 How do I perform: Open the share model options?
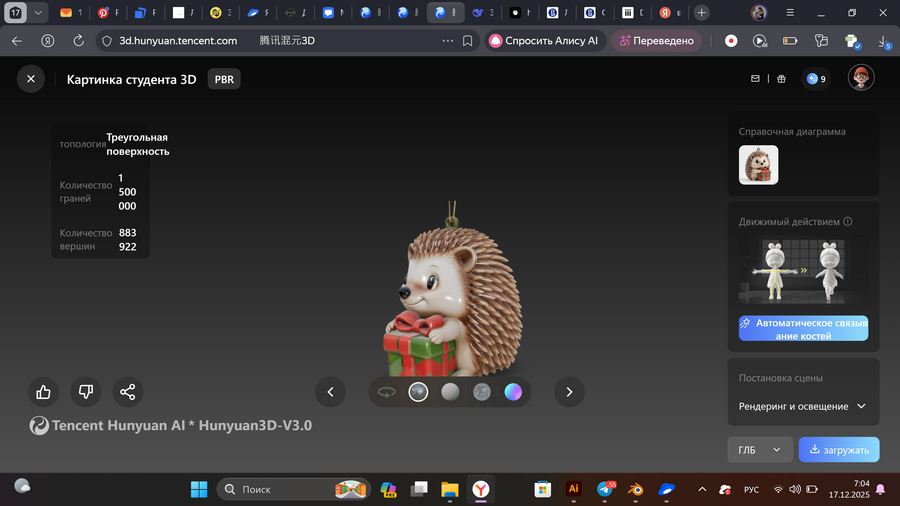point(127,392)
